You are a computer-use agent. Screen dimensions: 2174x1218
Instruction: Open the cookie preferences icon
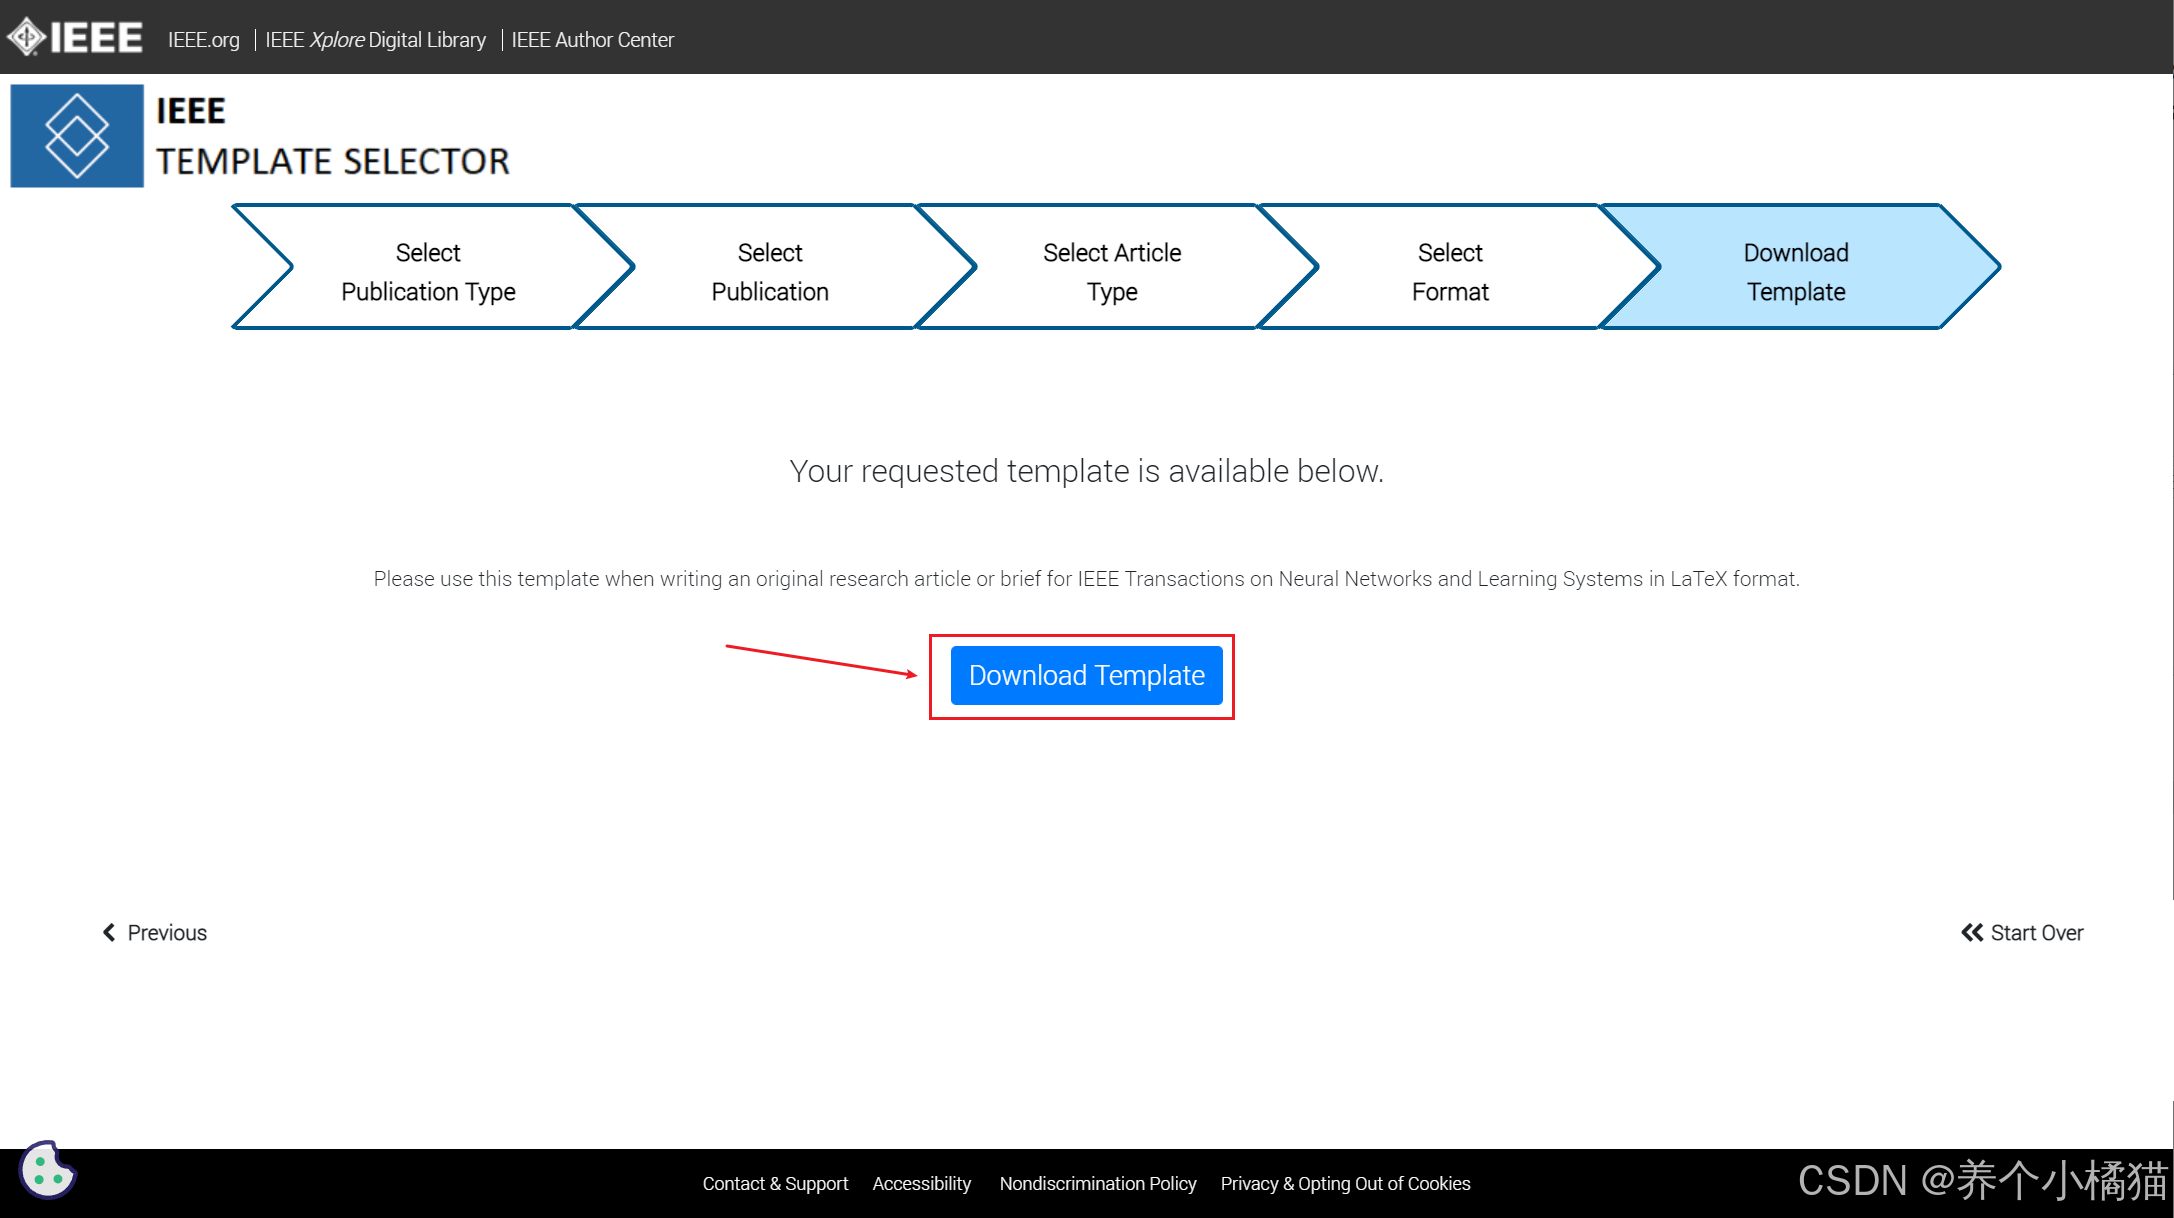click(x=47, y=1169)
